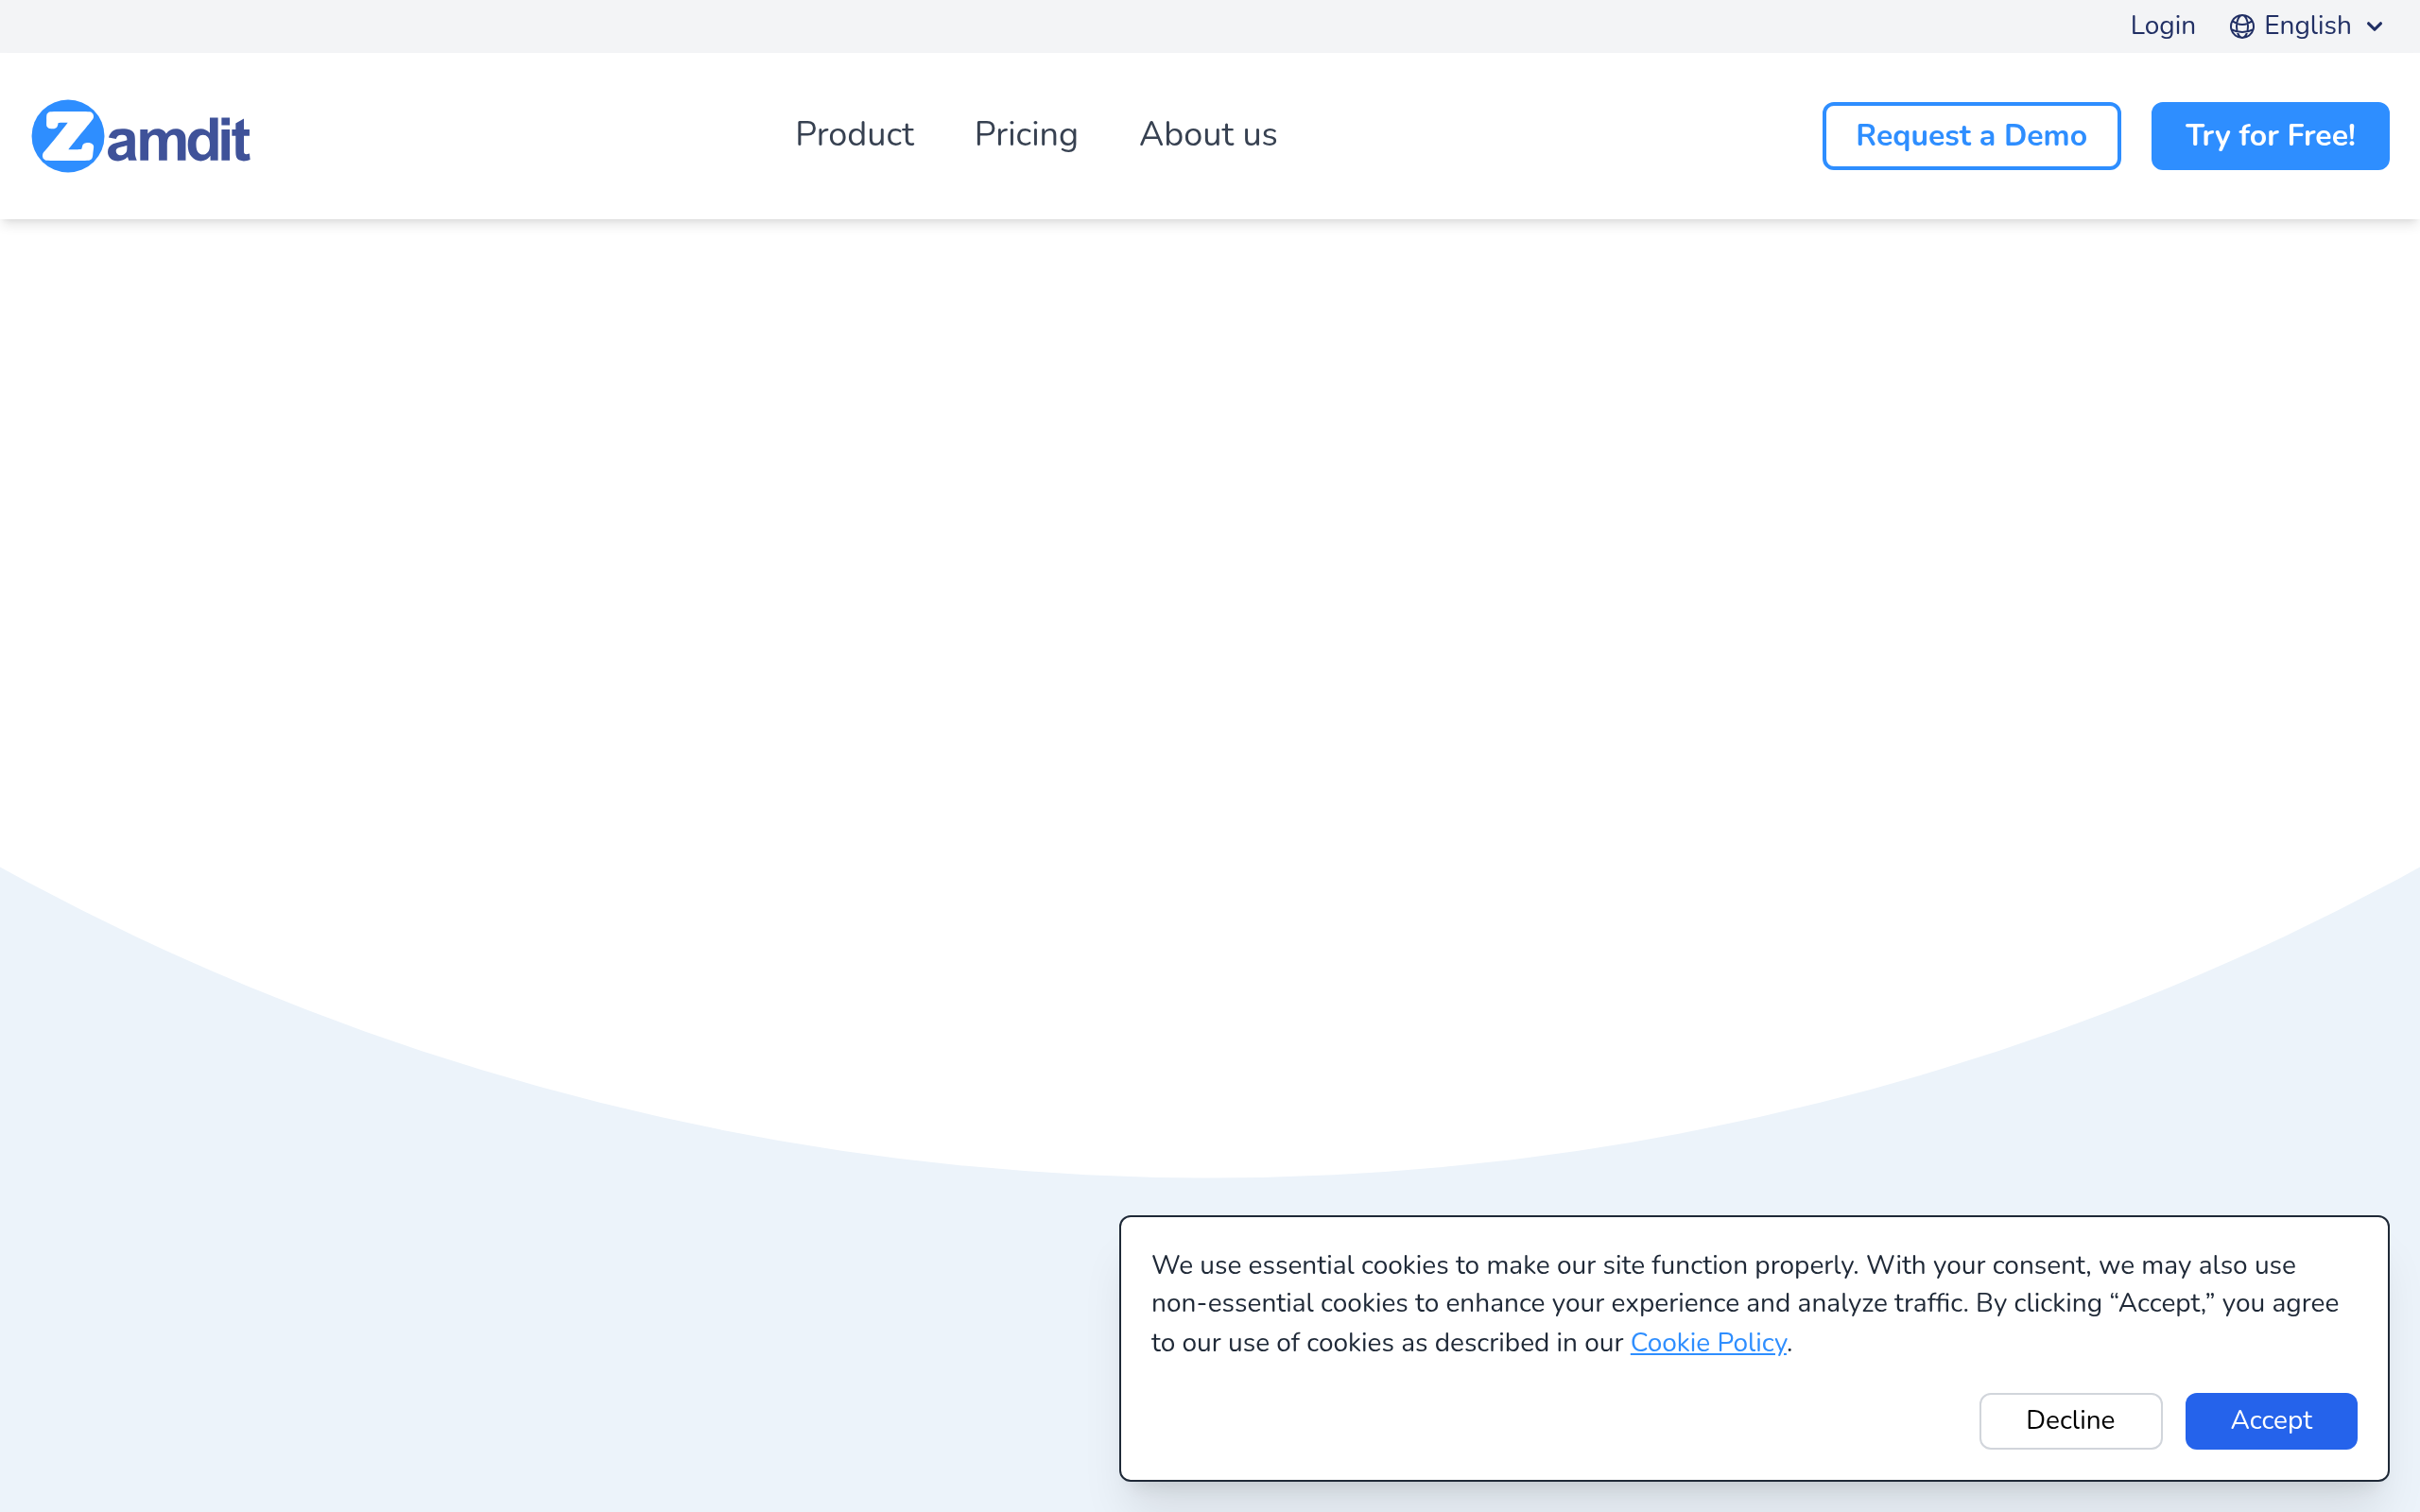Open the About us menu item
The image size is (2420, 1512).
pos(1207,135)
